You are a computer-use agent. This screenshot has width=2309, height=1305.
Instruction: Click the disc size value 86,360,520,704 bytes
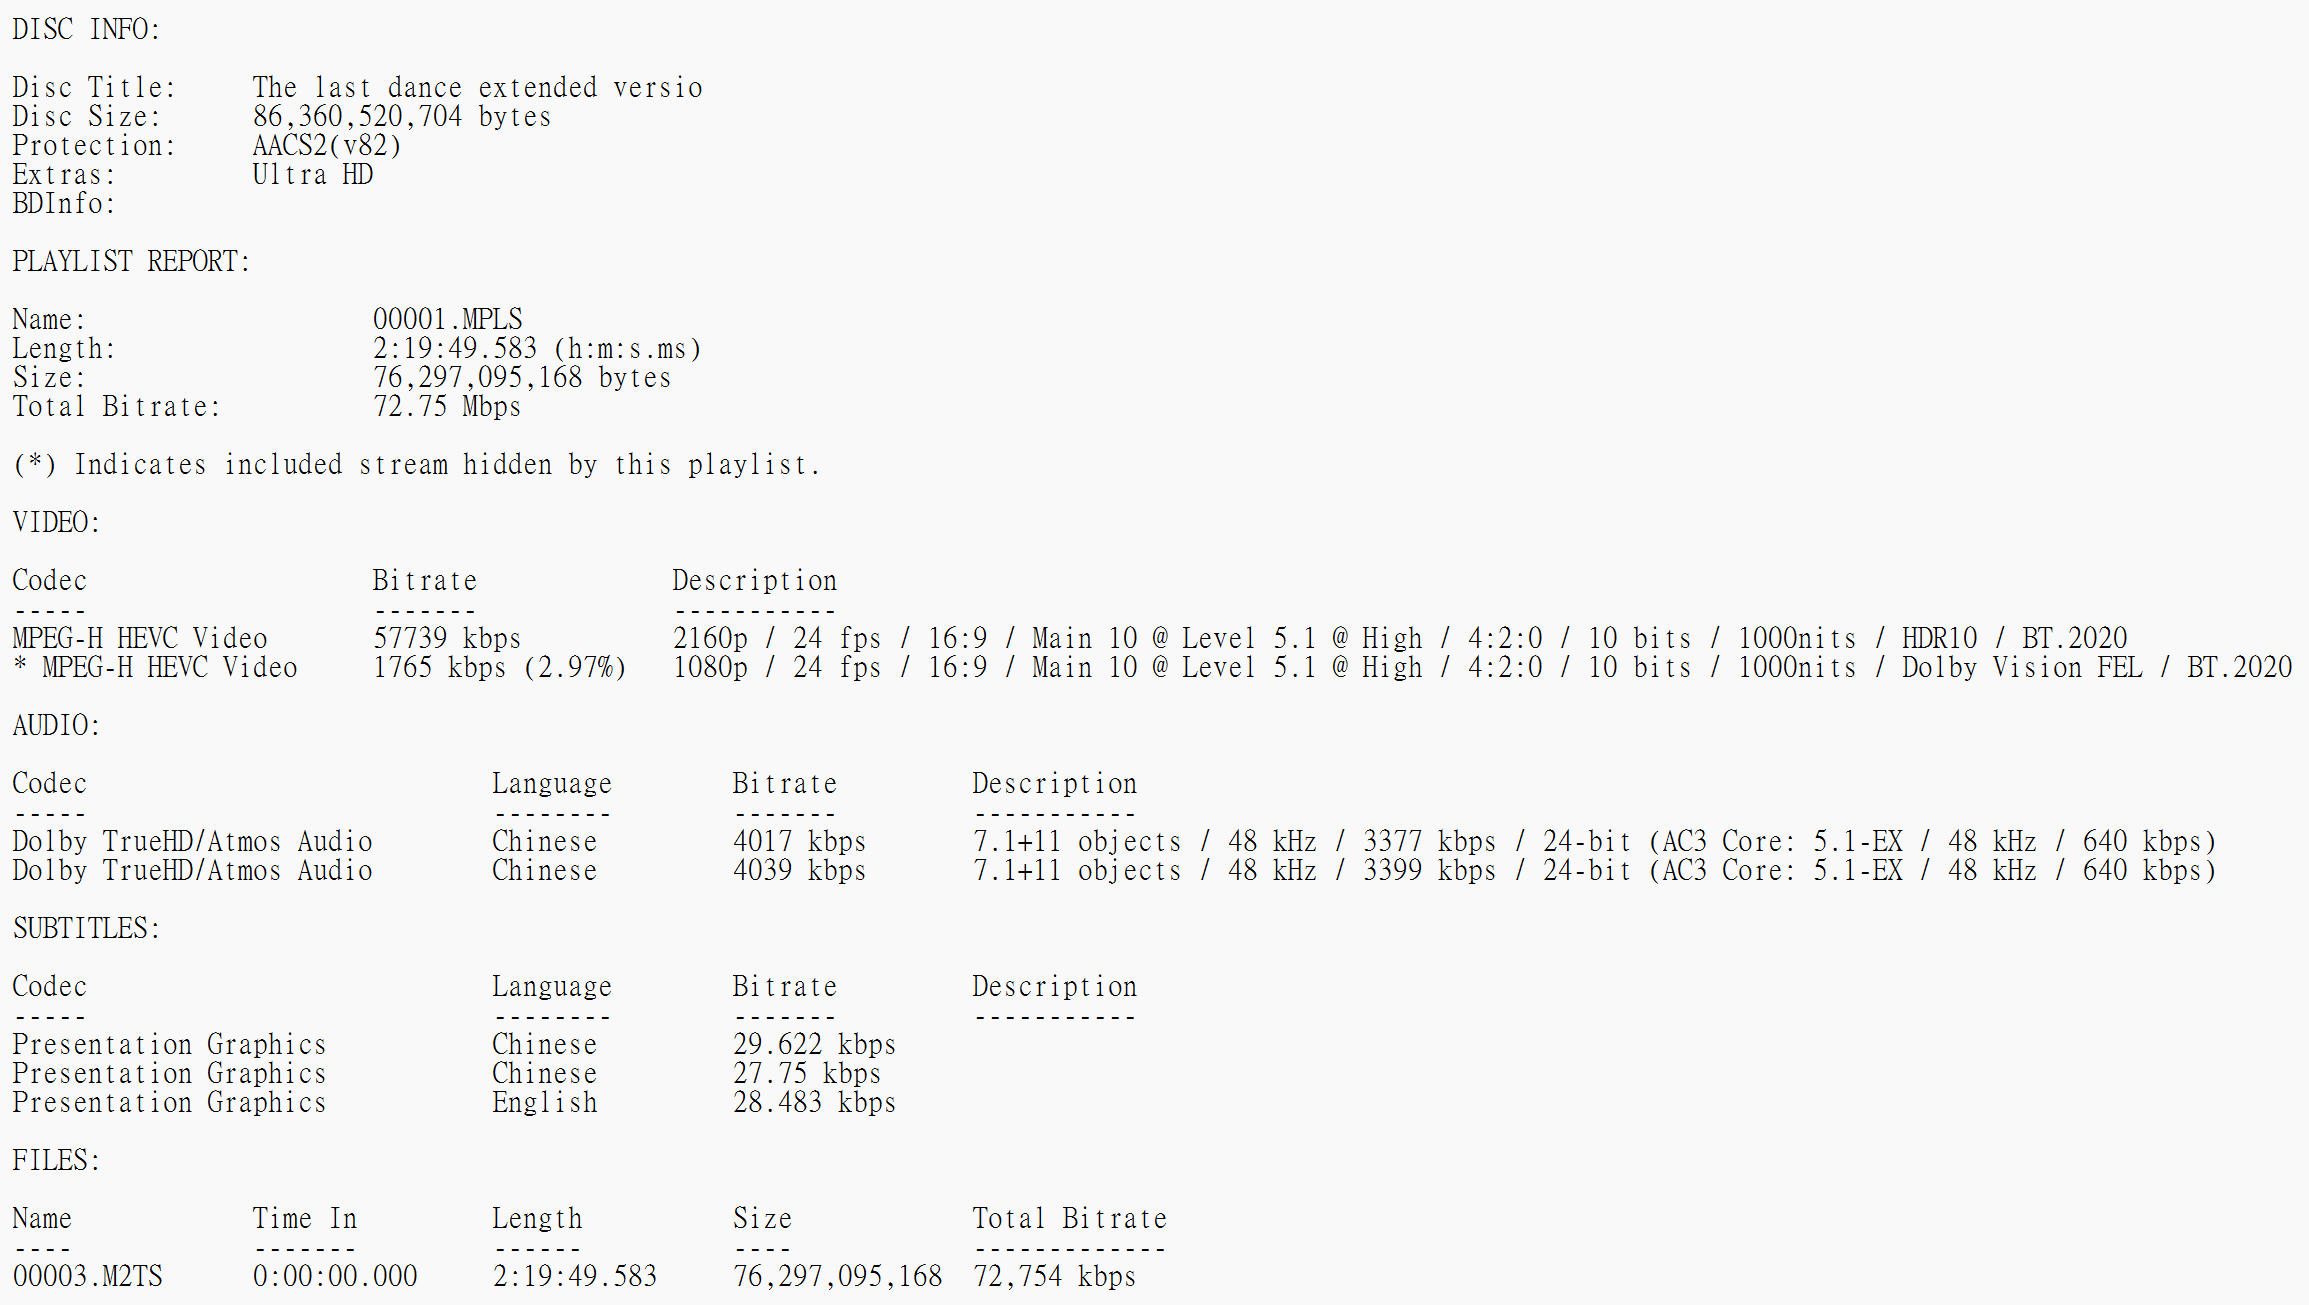point(401,116)
